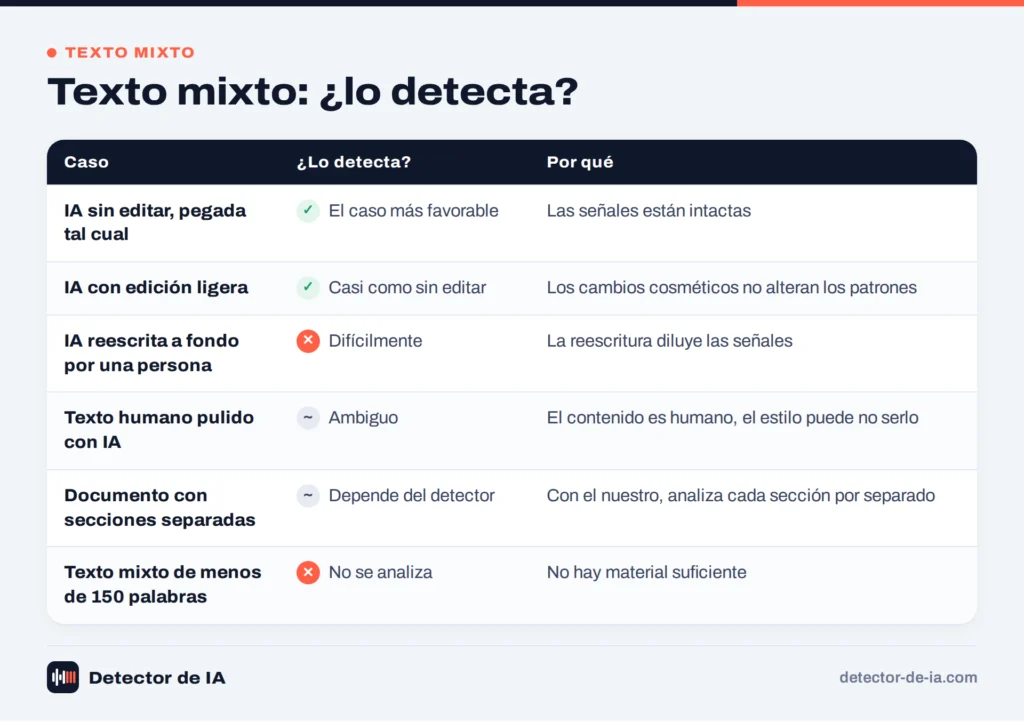Click green check icon beside 'El caso más favorable'
1024x722 pixels.
(x=308, y=211)
